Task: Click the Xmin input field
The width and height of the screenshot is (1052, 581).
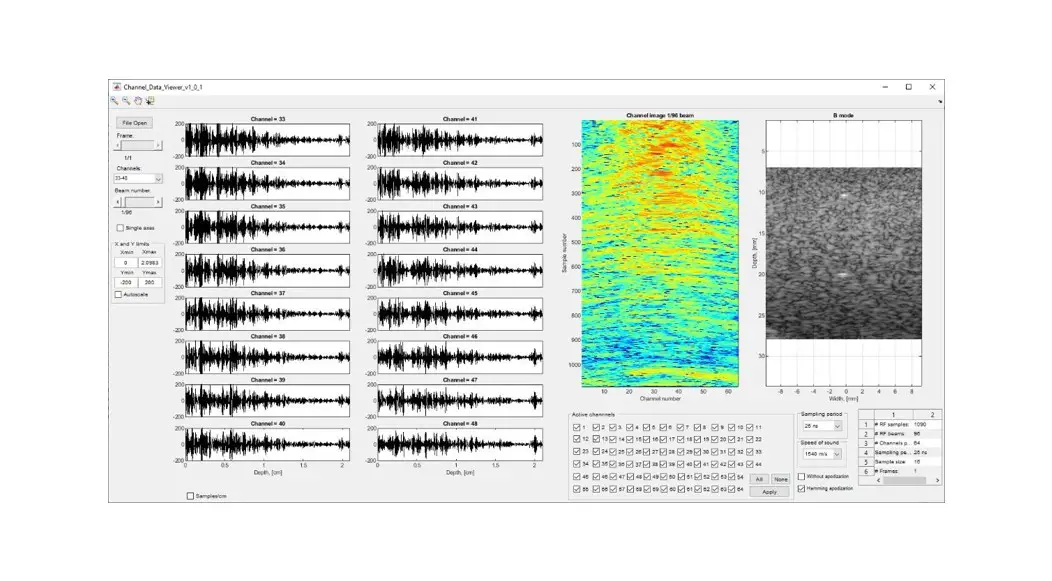Action: click(126, 263)
